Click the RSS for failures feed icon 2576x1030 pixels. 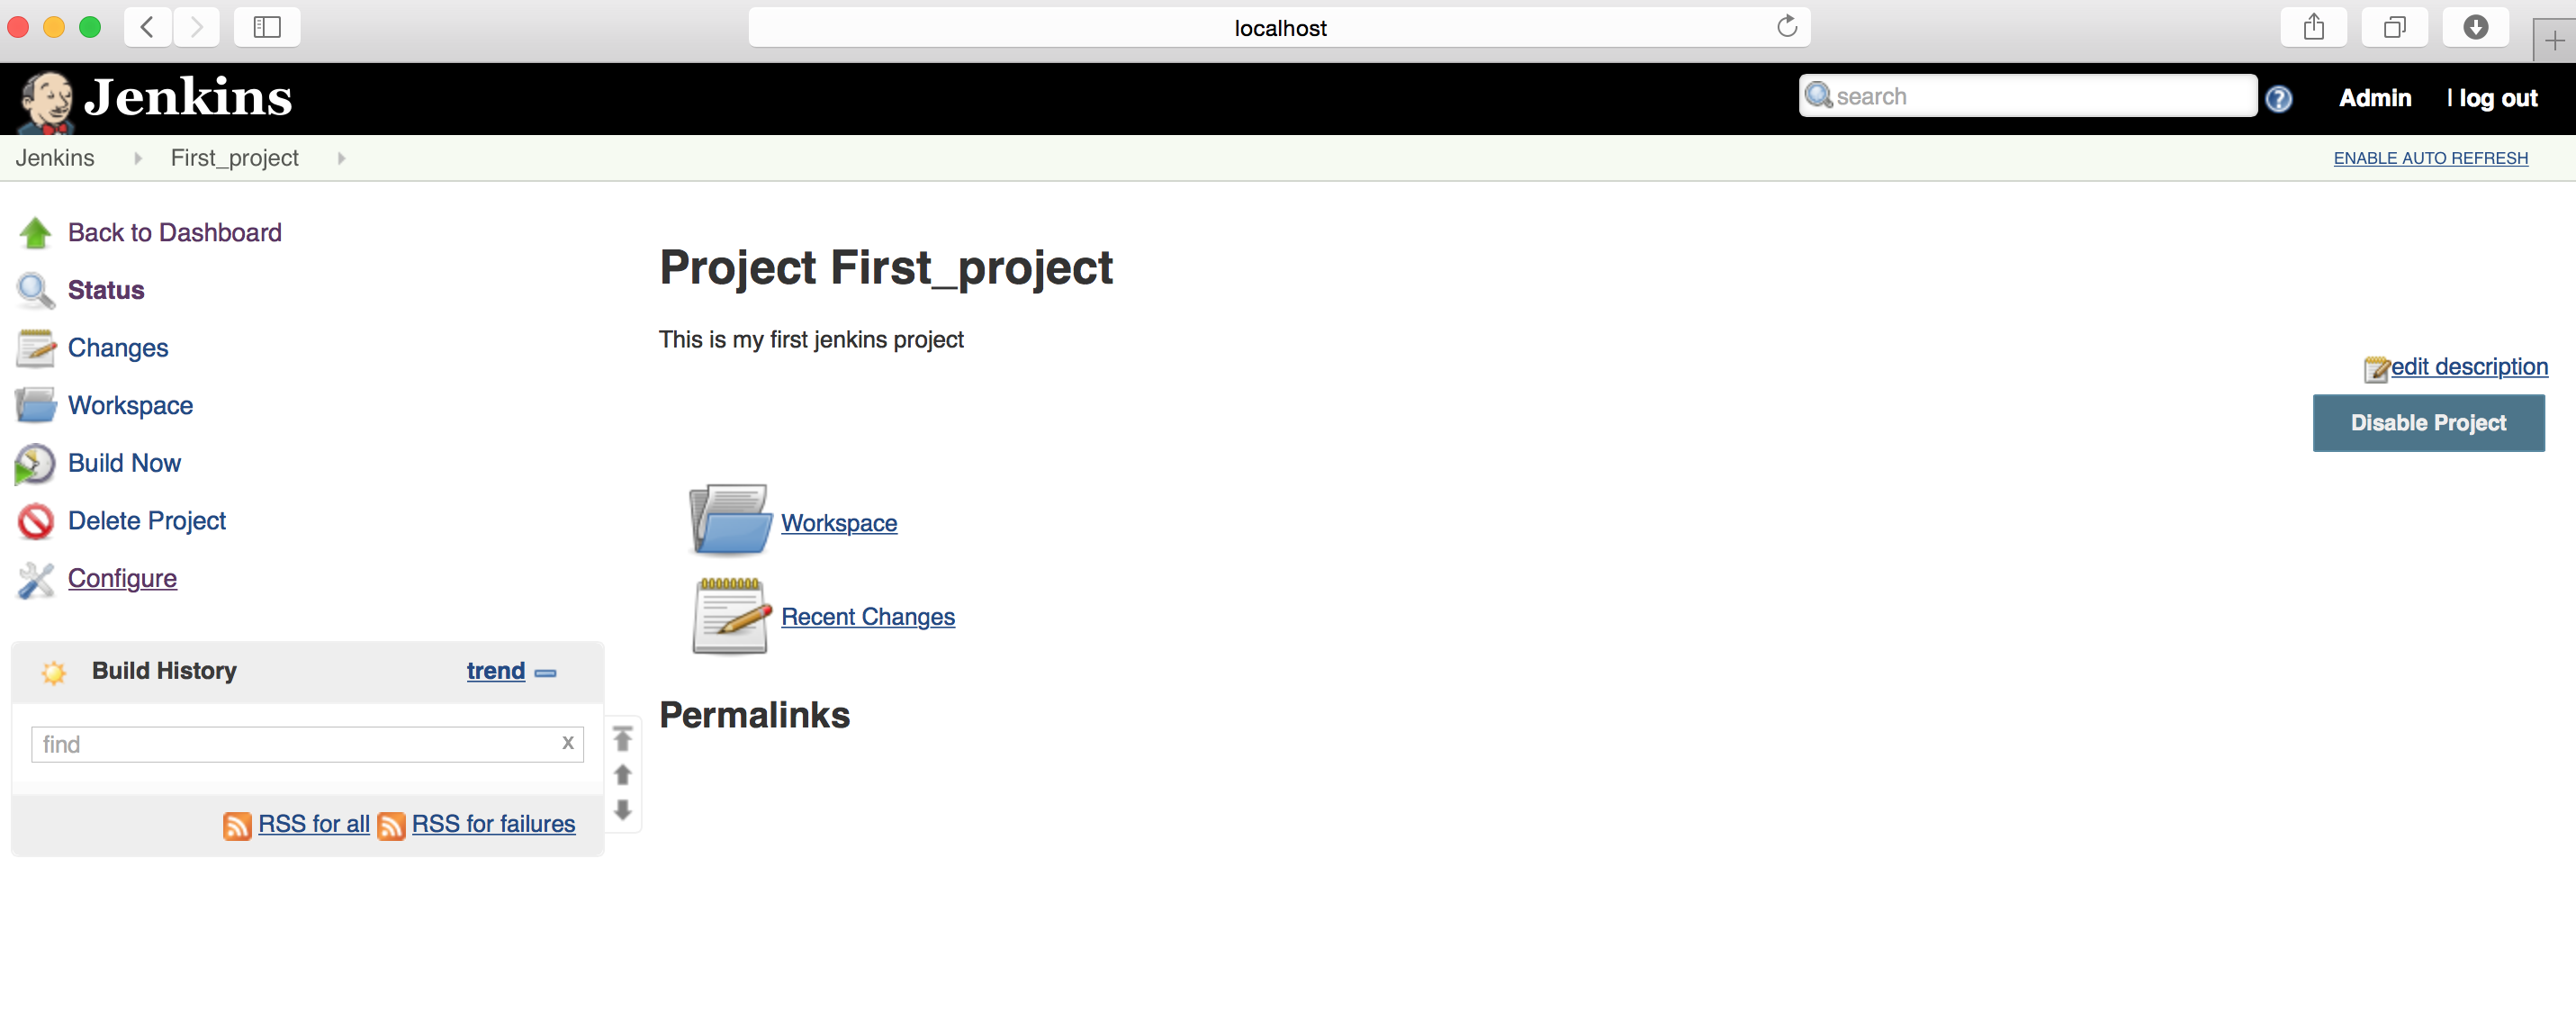[391, 825]
